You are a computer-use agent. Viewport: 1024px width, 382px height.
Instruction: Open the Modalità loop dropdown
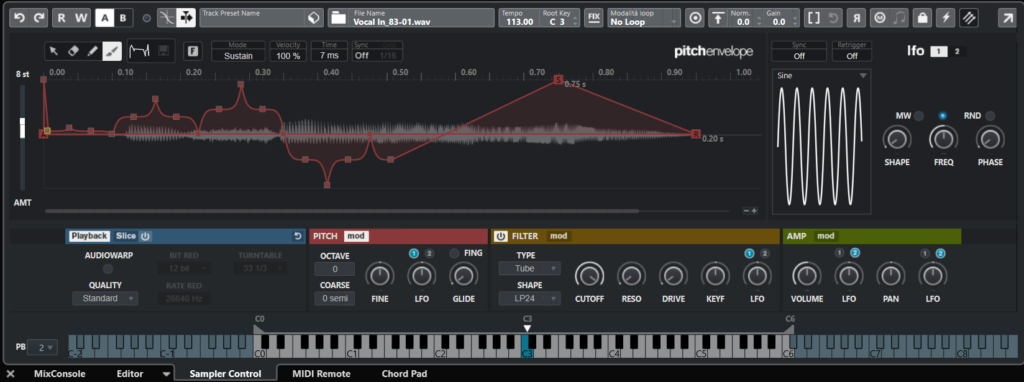tap(643, 18)
